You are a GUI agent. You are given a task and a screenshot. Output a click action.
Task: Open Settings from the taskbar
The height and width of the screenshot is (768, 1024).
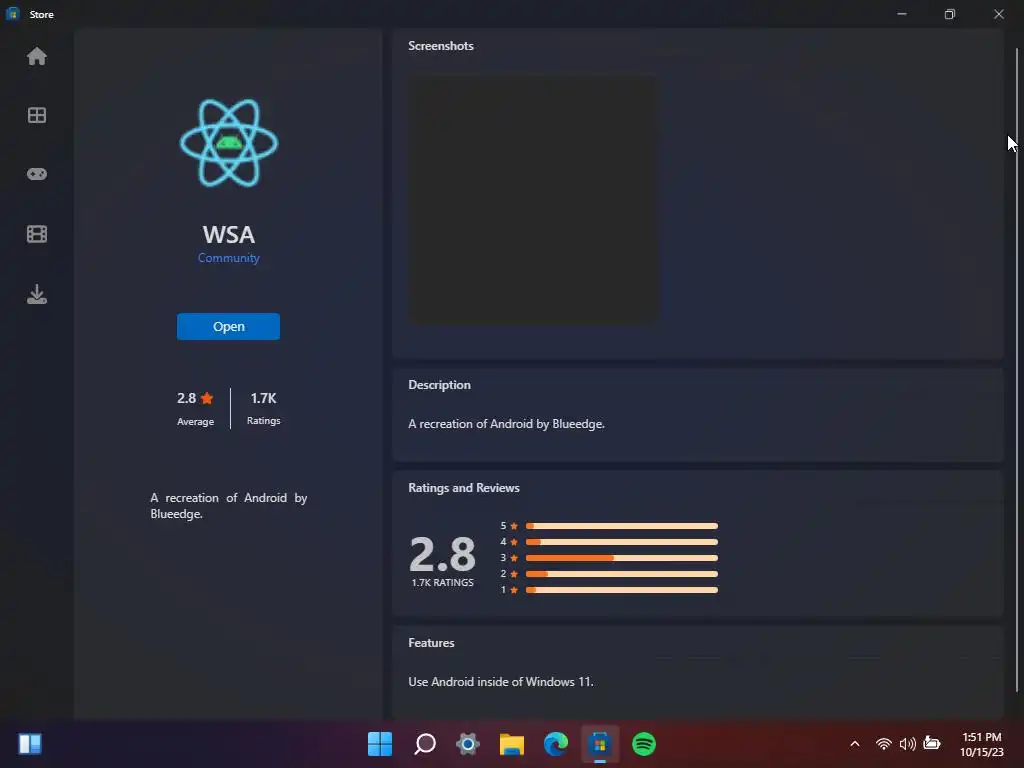pos(468,744)
